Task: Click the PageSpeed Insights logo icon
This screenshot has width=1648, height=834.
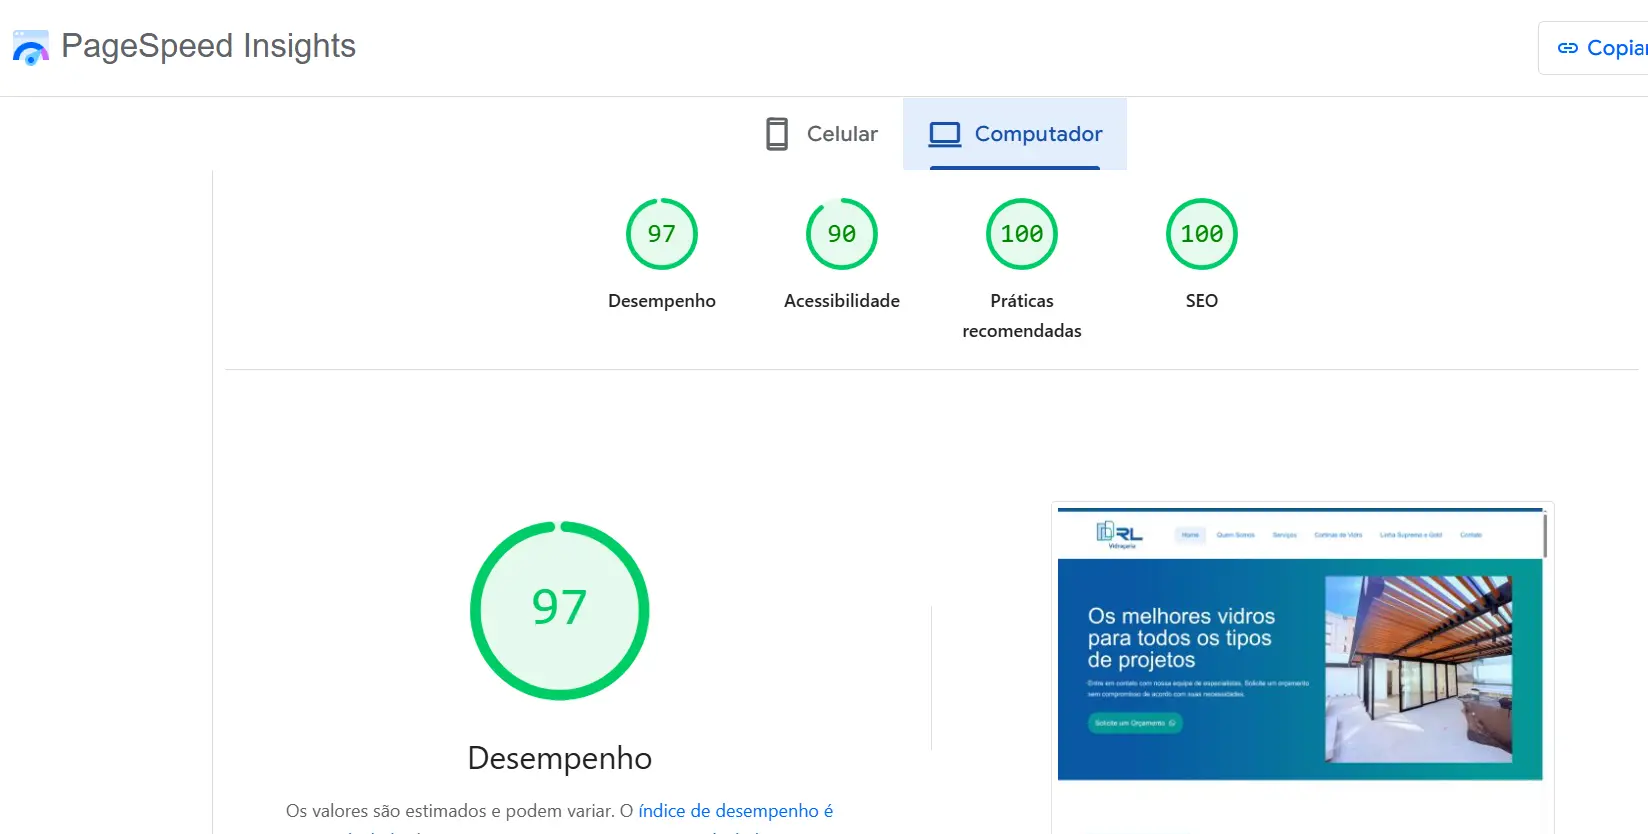Action: [30, 47]
